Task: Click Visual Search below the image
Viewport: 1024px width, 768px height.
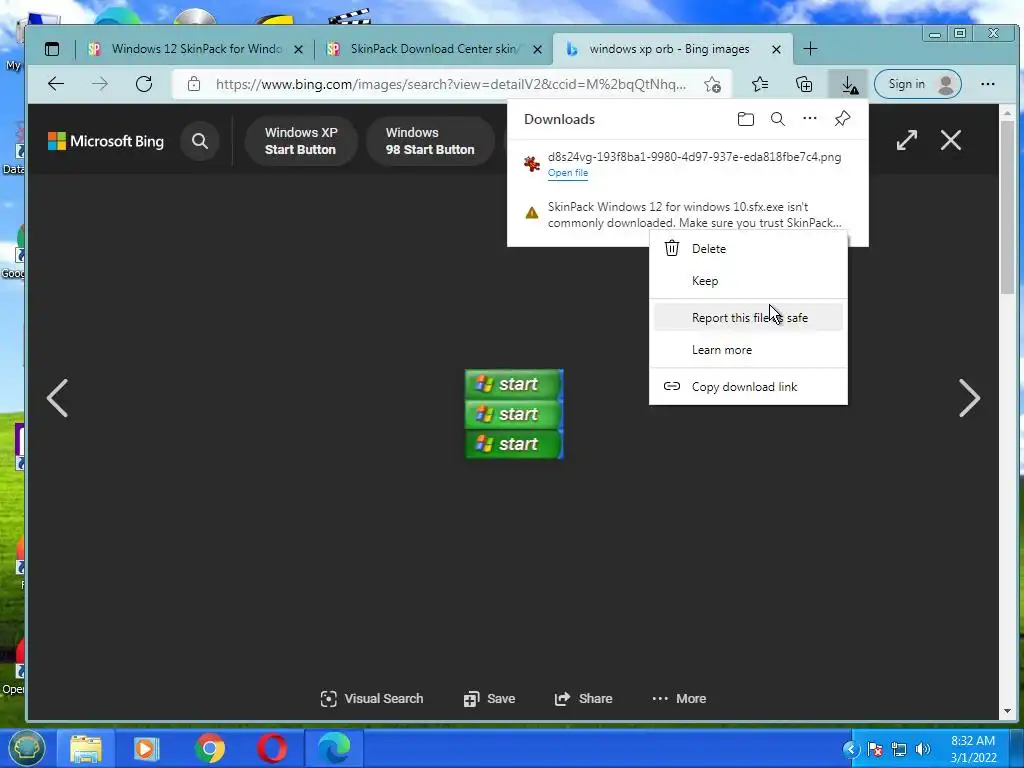Action: coord(372,699)
